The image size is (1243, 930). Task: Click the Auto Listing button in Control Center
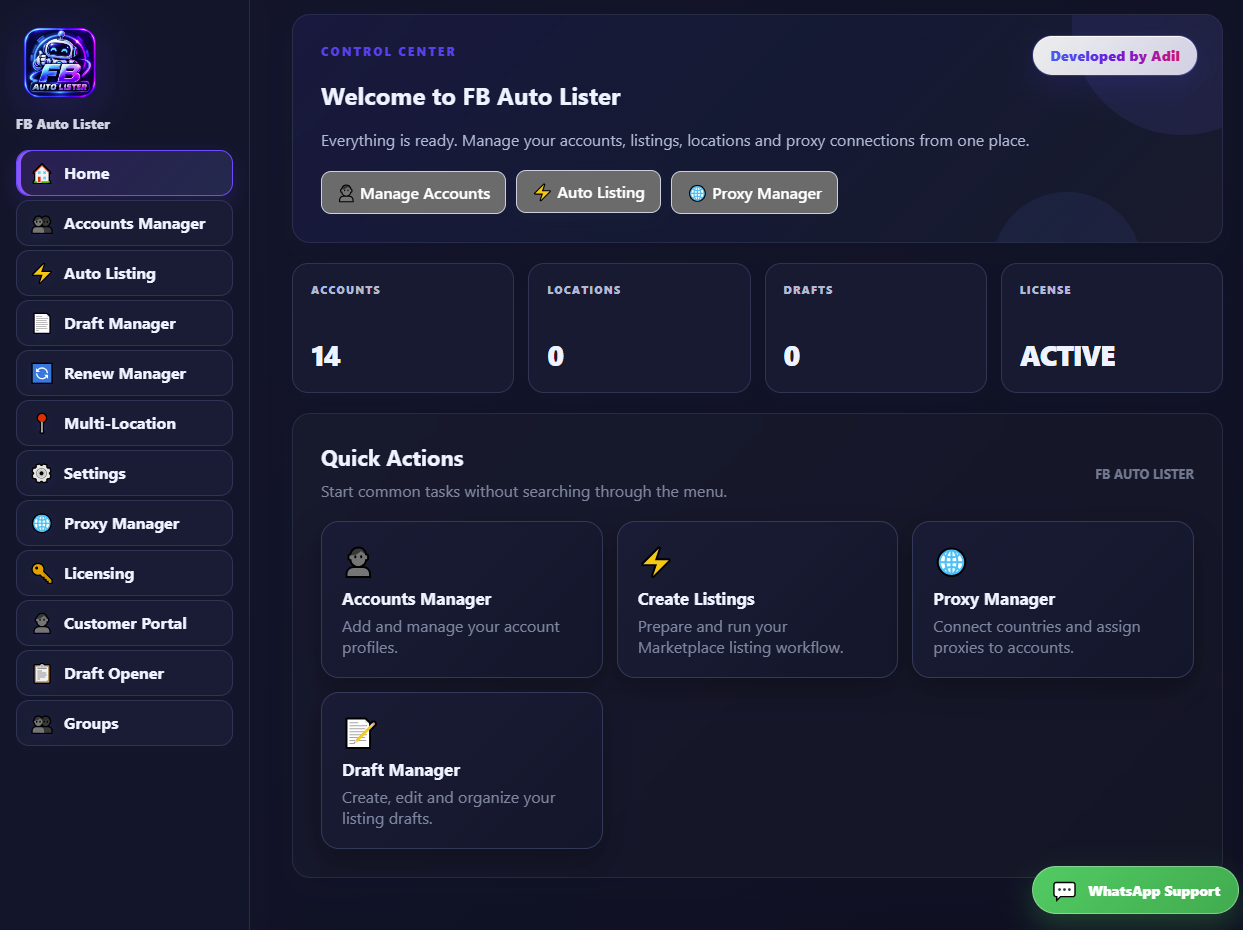(588, 192)
